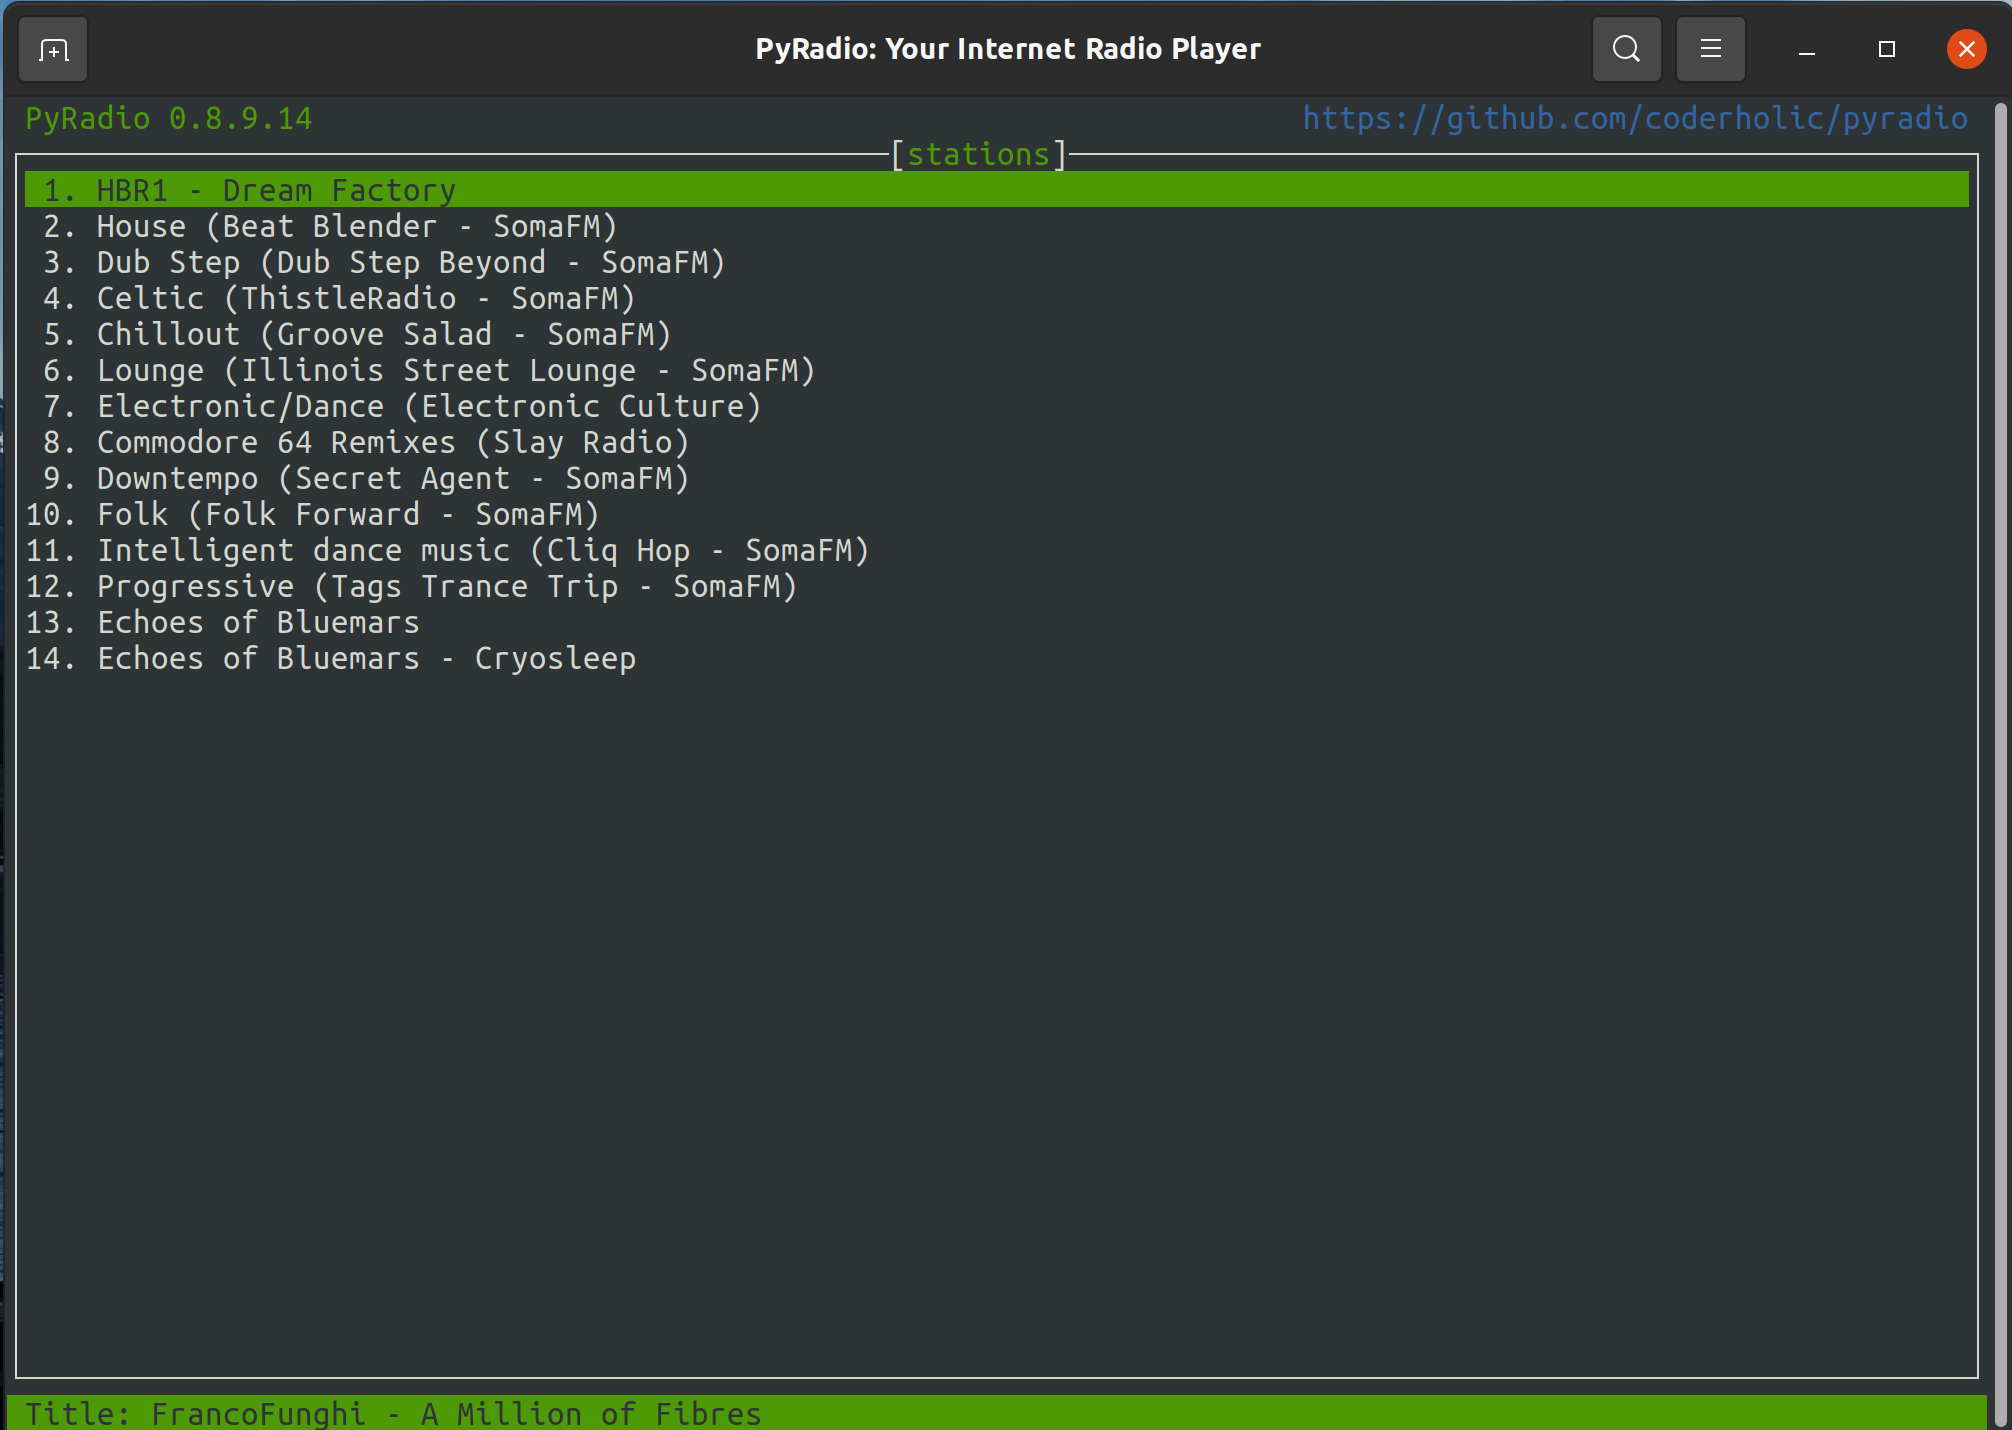Maximize the PyRadio terminal window
The width and height of the screenshot is (2012, 1430).
pyautogui.click(x=1886, y=49)
